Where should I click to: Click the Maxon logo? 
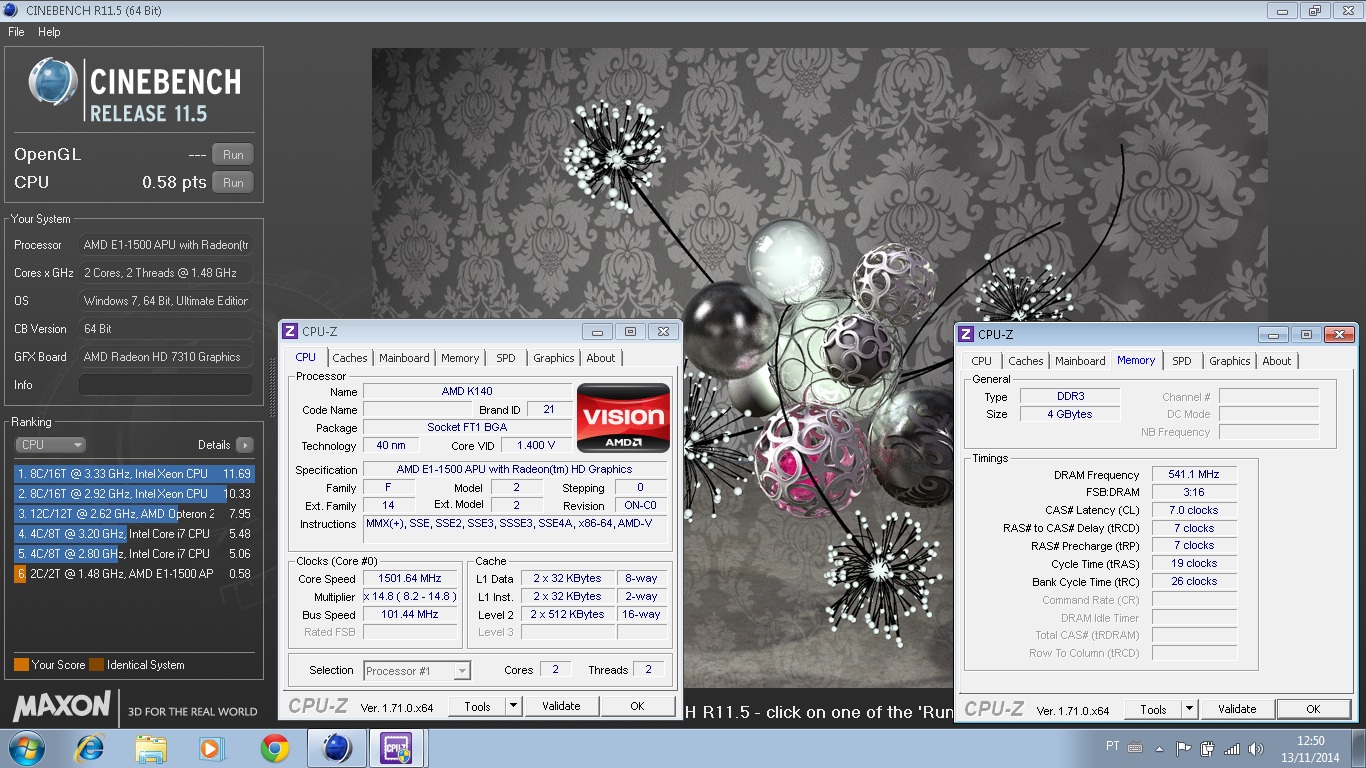click(62, 706)
